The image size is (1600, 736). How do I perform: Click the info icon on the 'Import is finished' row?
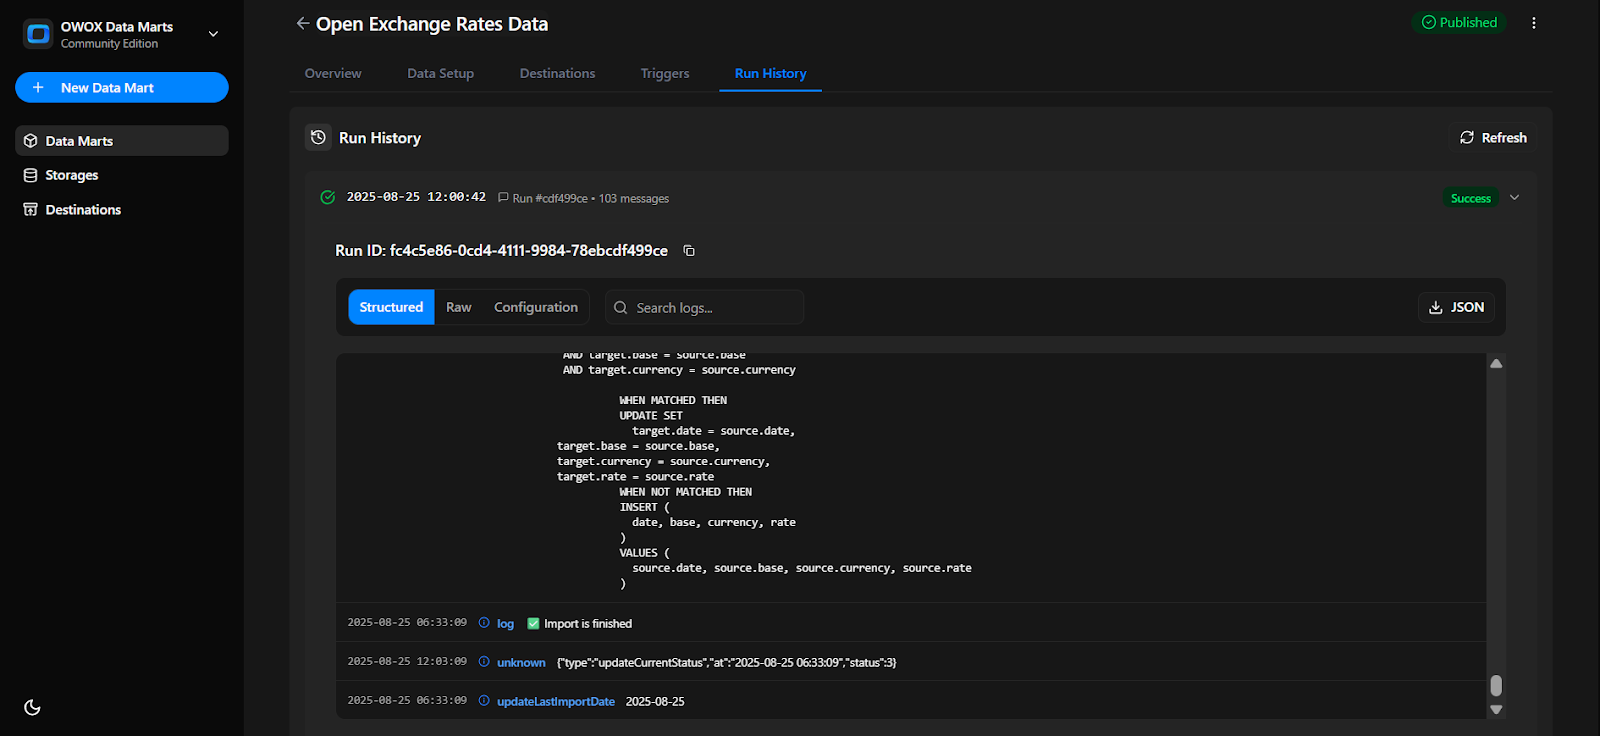pos(484,622)
